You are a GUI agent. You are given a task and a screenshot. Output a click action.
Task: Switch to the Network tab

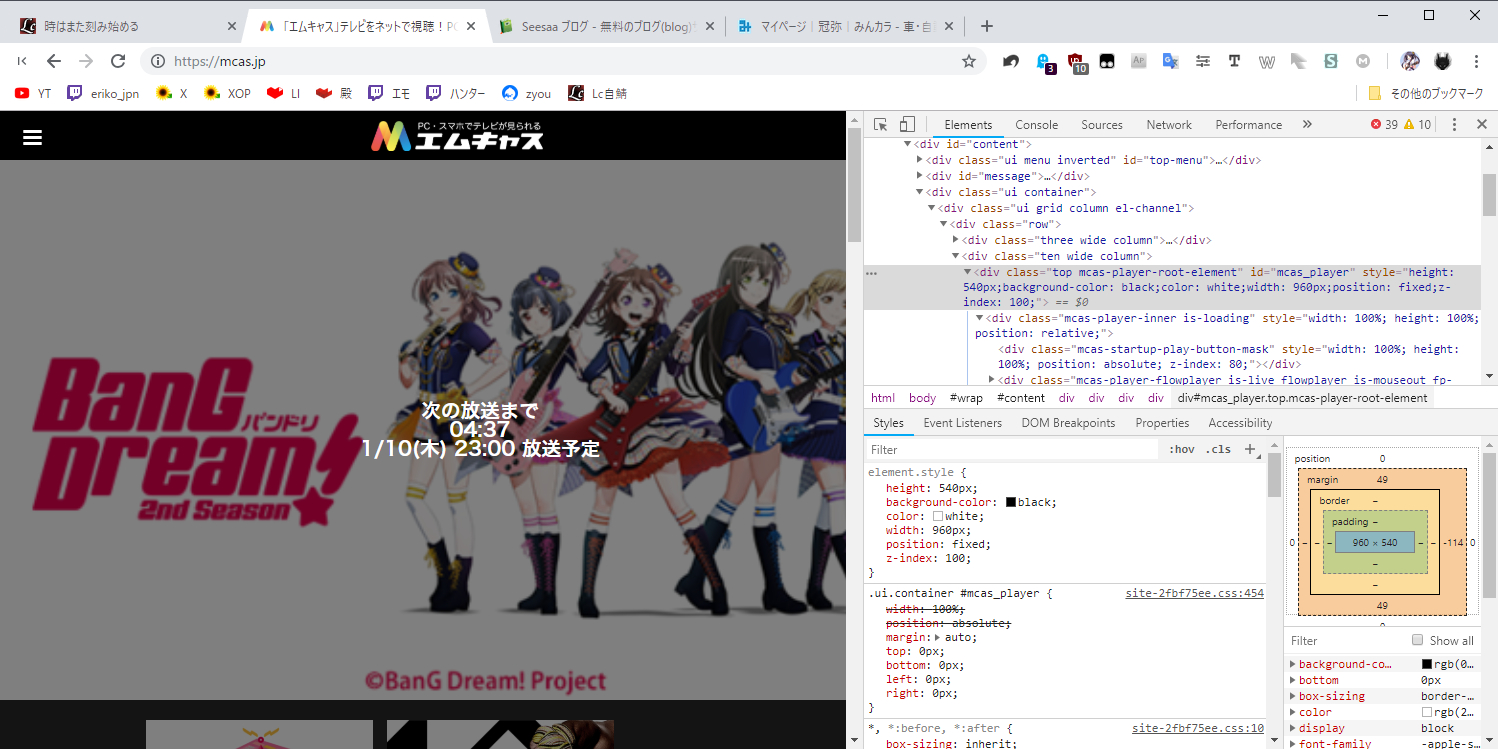[1169, 125]
